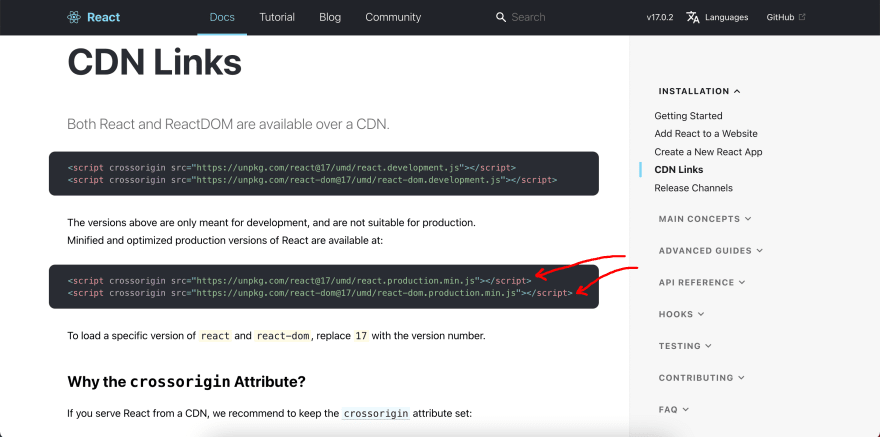Expand the FAQ section
Screen dimensions: 880x437
click(673, 410)
